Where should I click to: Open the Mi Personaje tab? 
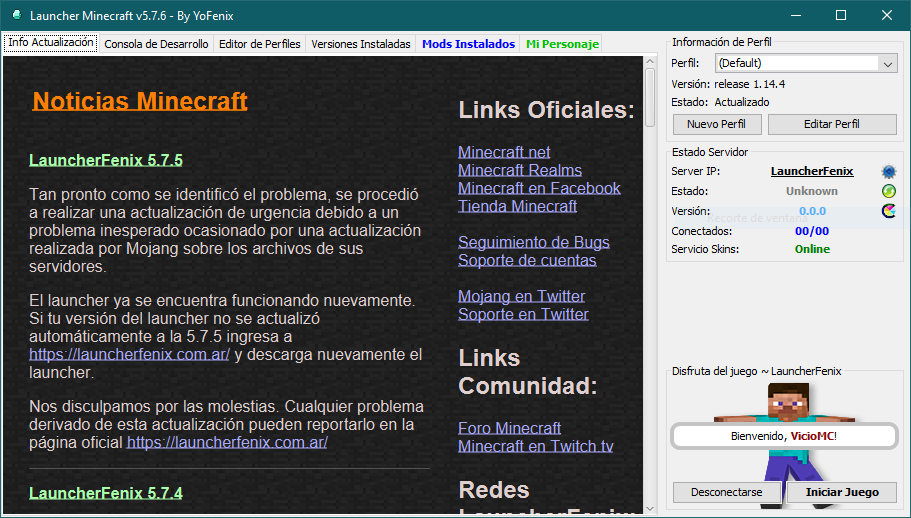[562, 44]
